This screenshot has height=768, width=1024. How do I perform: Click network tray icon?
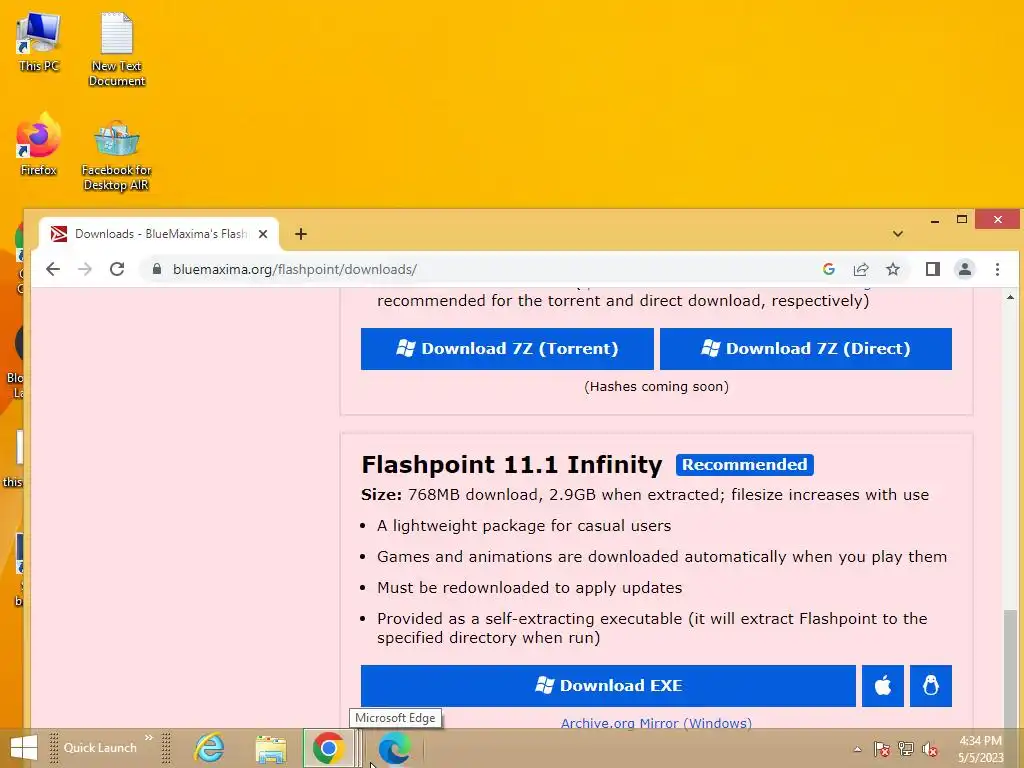[x=906, y=749]
